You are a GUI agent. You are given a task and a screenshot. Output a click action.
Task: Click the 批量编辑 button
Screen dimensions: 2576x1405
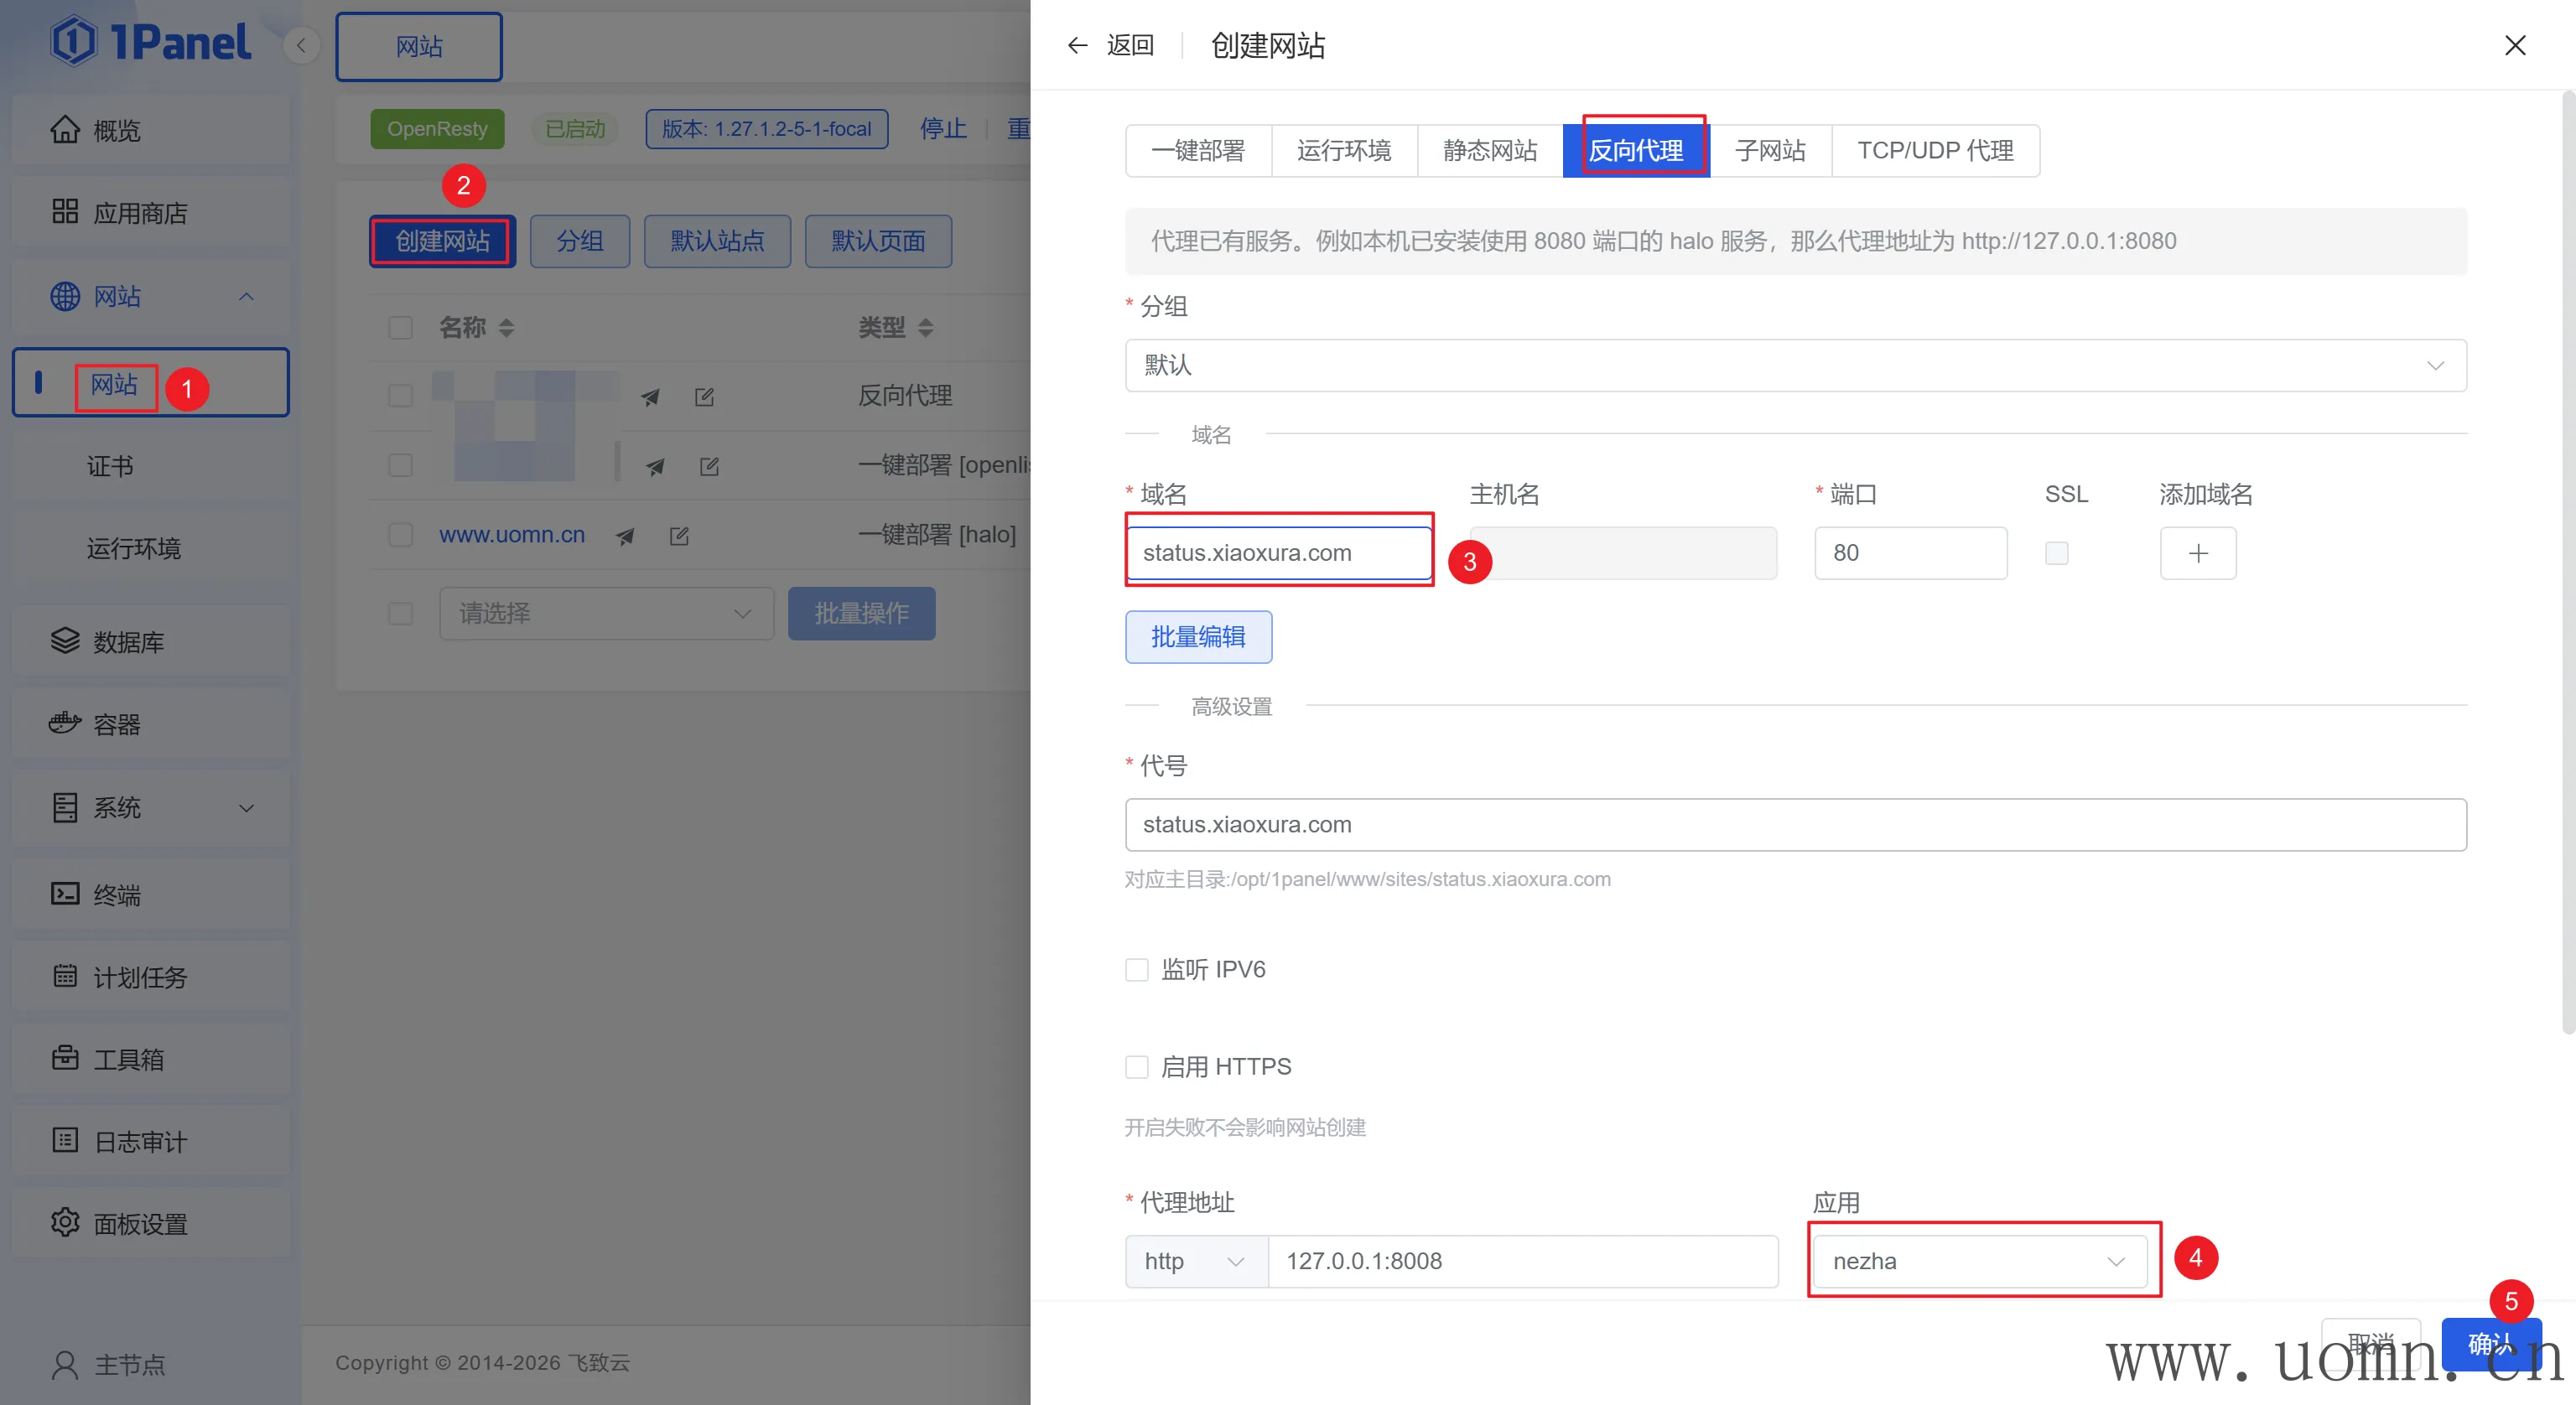1198,637
